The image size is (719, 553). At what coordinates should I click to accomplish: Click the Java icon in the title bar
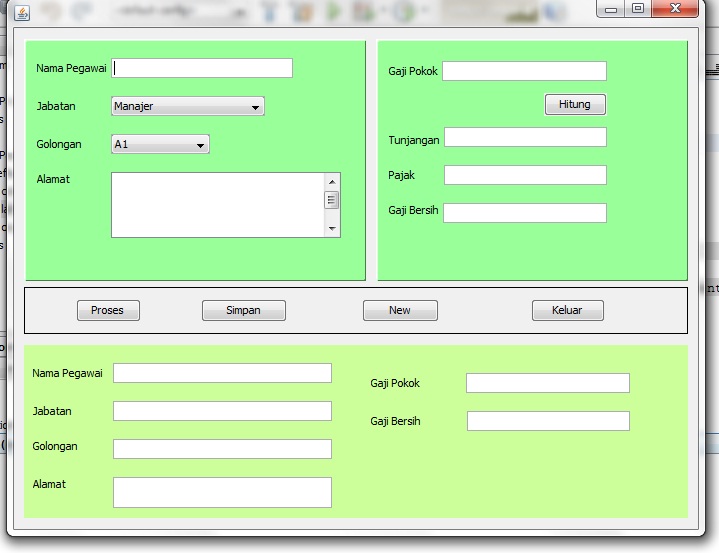(22, 13)
